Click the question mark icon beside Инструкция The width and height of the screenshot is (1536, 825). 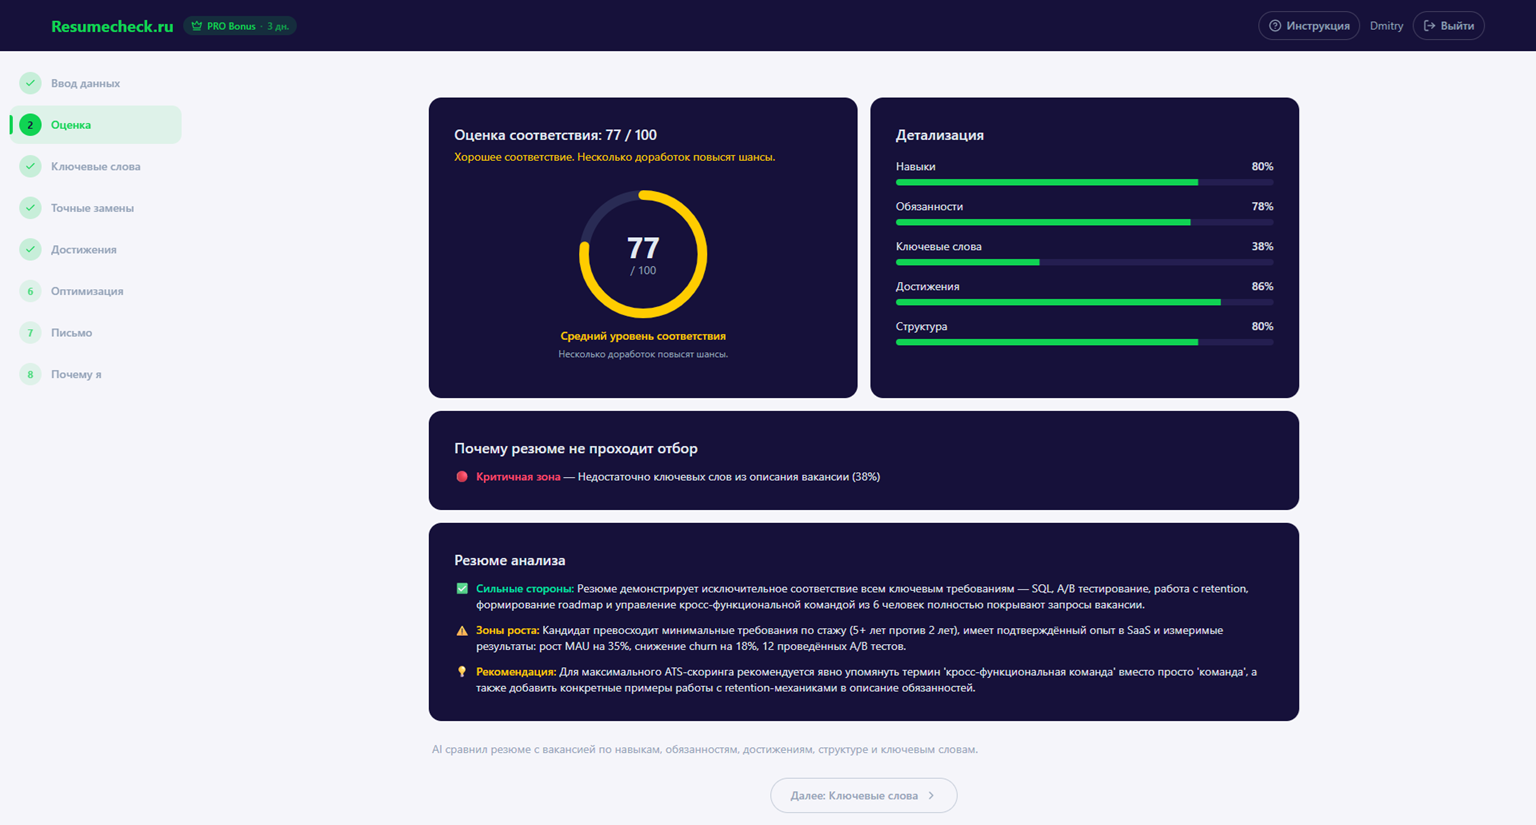[1275, 25]
